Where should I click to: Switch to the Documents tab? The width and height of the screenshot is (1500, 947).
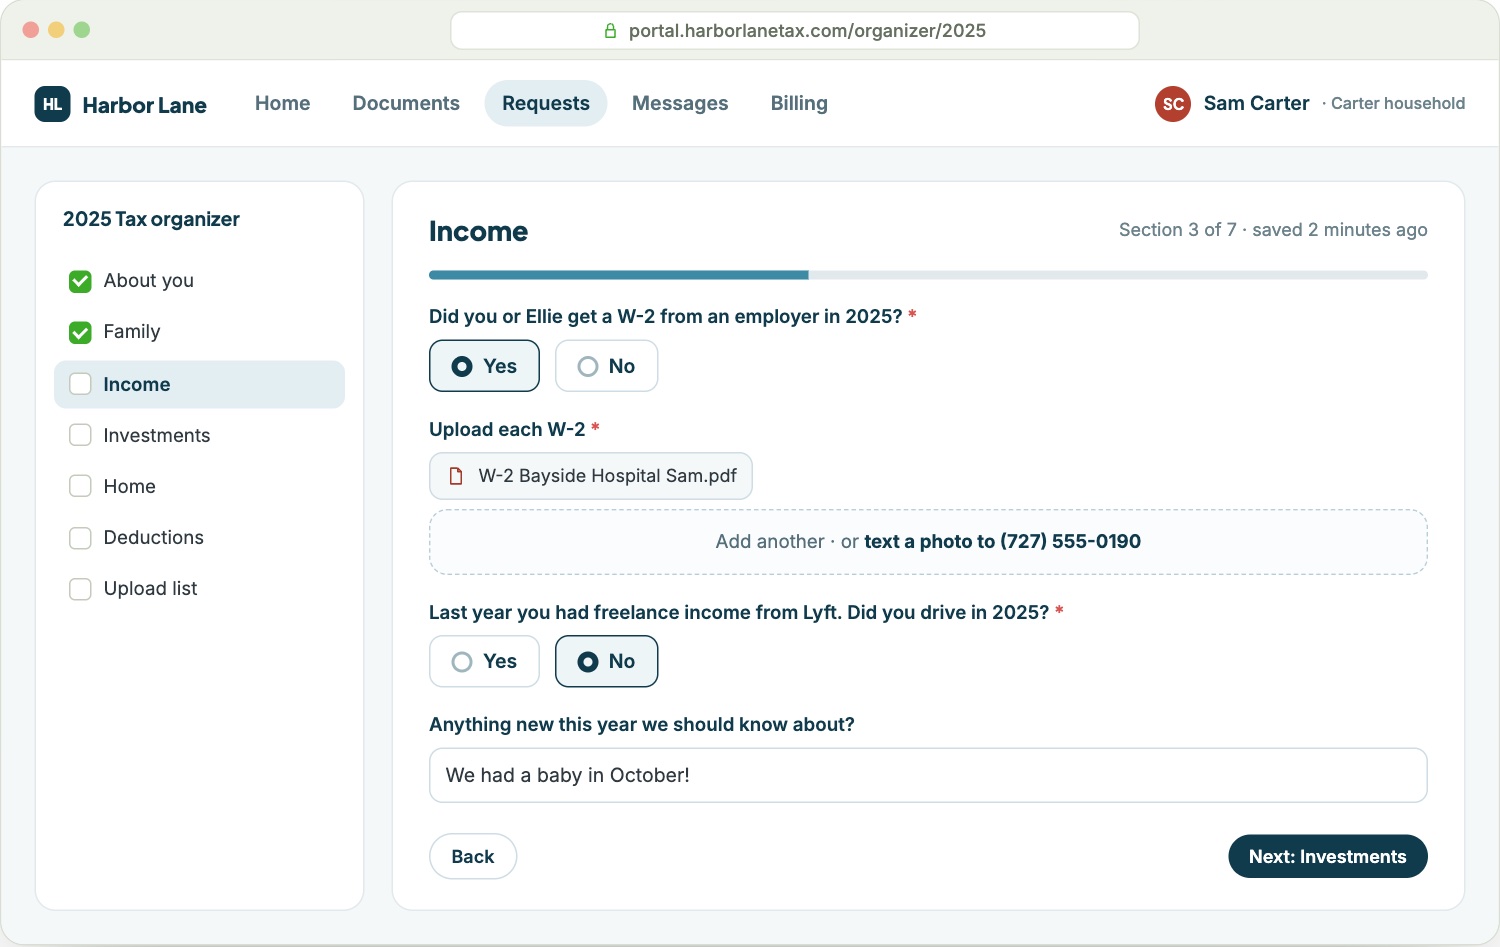coord(406,103)
